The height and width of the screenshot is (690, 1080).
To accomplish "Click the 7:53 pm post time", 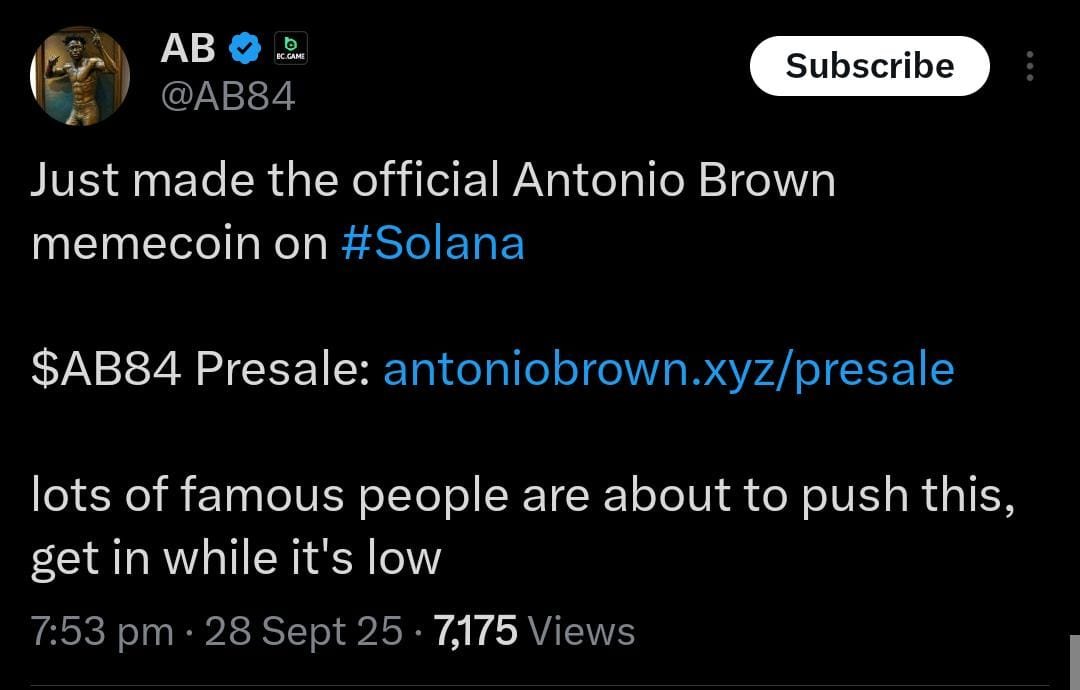I will [x=100, y=630].
